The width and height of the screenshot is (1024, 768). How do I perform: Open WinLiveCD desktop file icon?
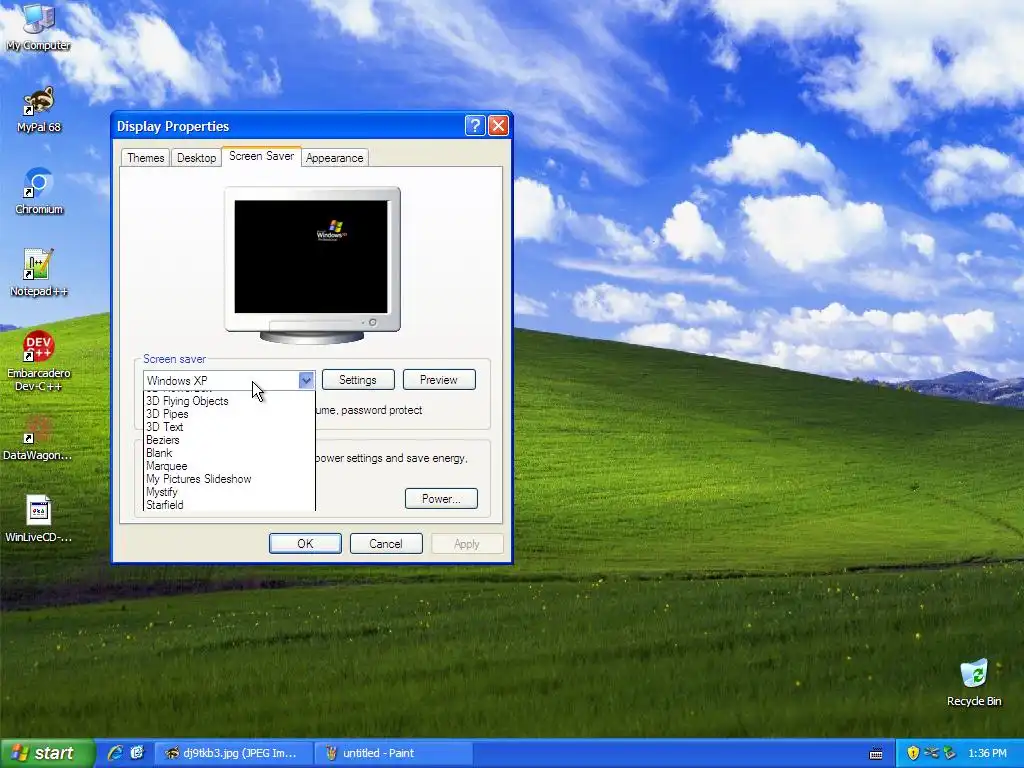(39, 520)
